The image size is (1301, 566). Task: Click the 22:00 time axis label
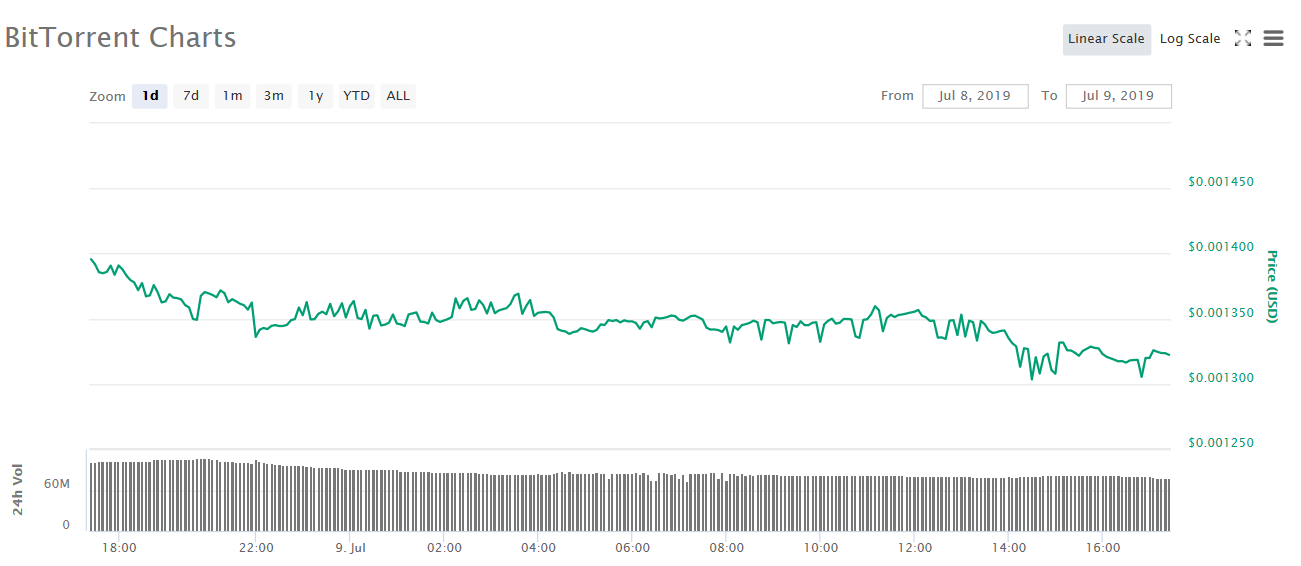pyautogui.click(x=257, y=547)
